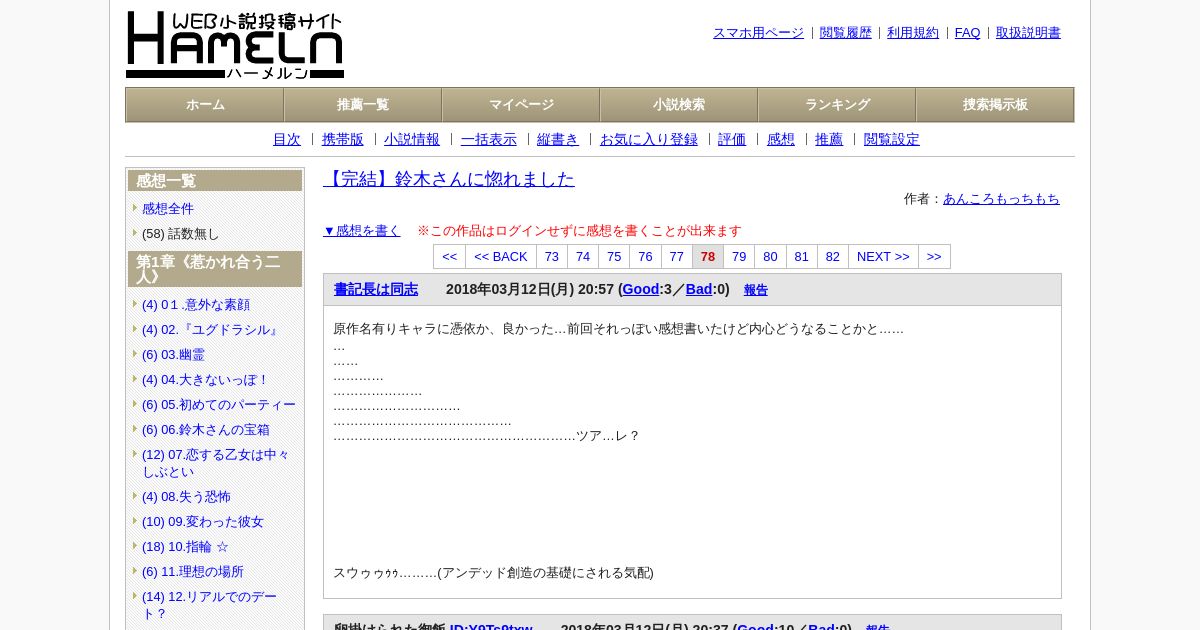The image size is (1200, 630).
Task: Report 書記長は同志's comment via 報告
Action: 756,290
